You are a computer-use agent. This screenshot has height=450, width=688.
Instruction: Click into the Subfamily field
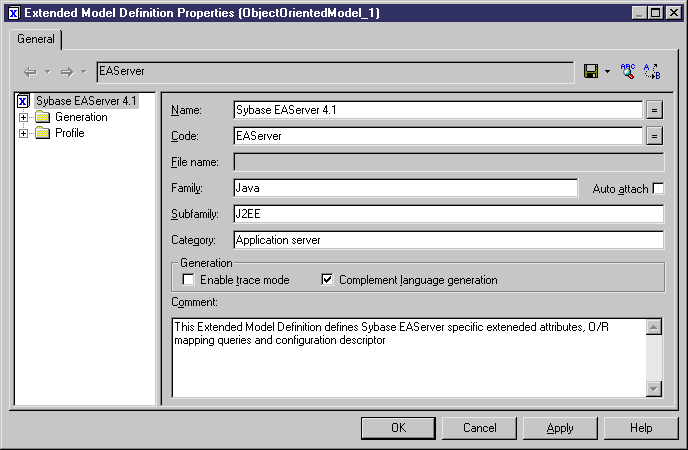[x=448, y=214]
